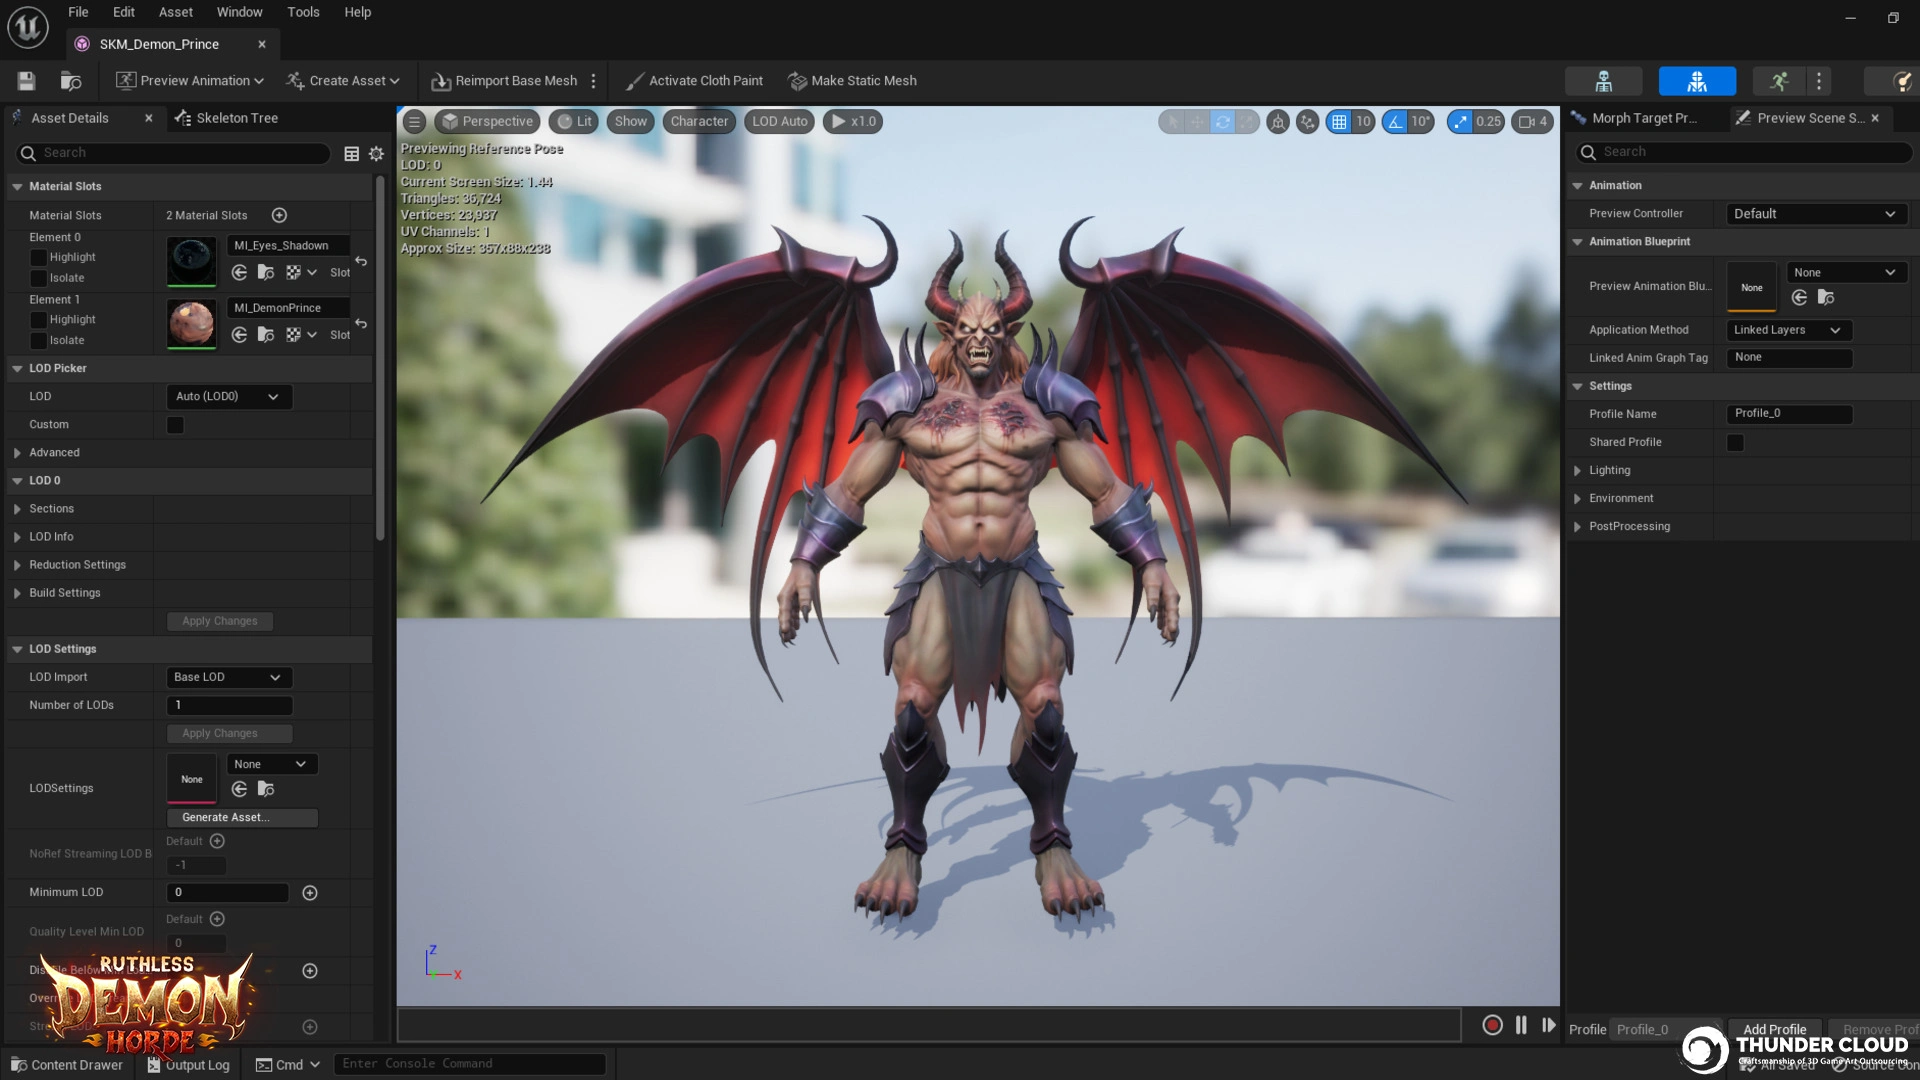Screen dimensions: 1920x1080
Task: Open Asset Details settings gear icon
Action: pos(376,153)
